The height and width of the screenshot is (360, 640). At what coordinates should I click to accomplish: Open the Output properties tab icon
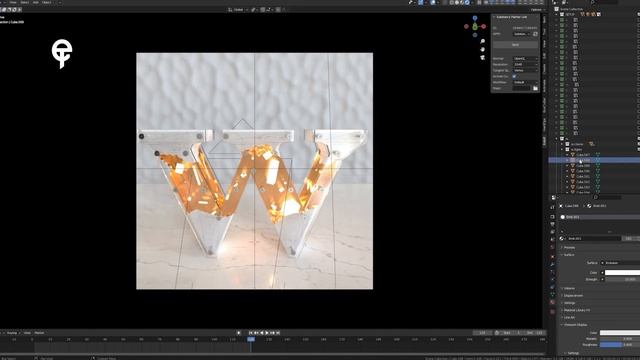[553, 224]
